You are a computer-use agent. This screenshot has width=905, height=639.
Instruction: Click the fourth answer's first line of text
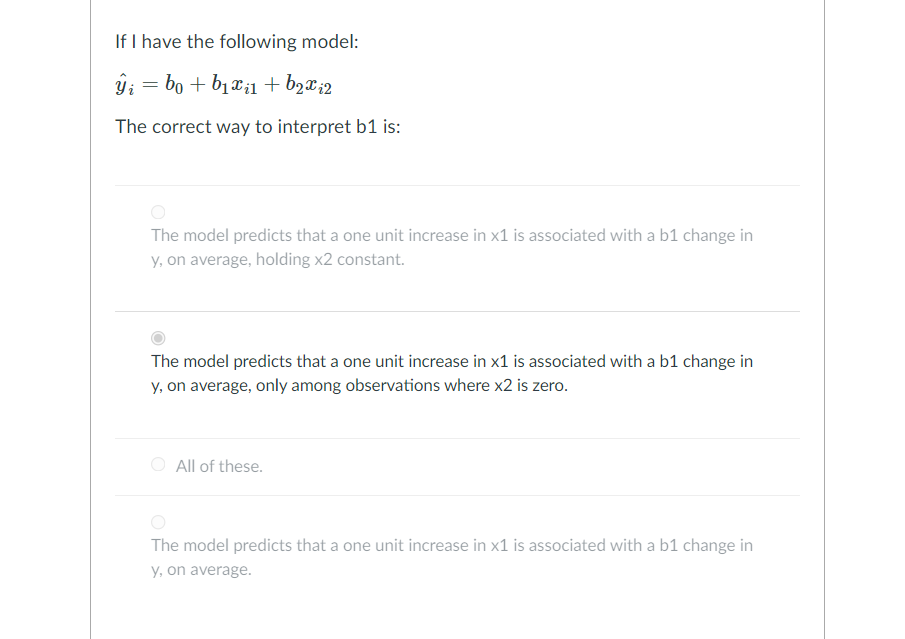(x=450, y=545)
